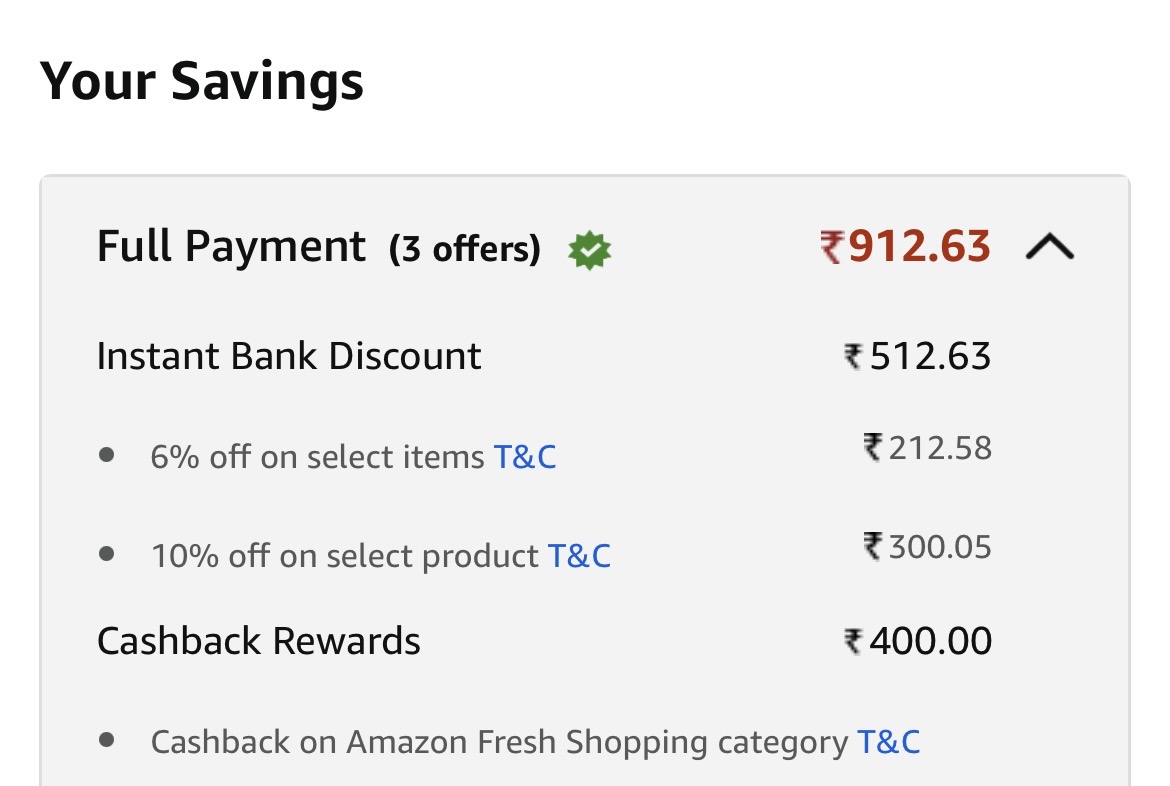
Task: Collapse the Full Payment savings section
Action: point(1049,247)
